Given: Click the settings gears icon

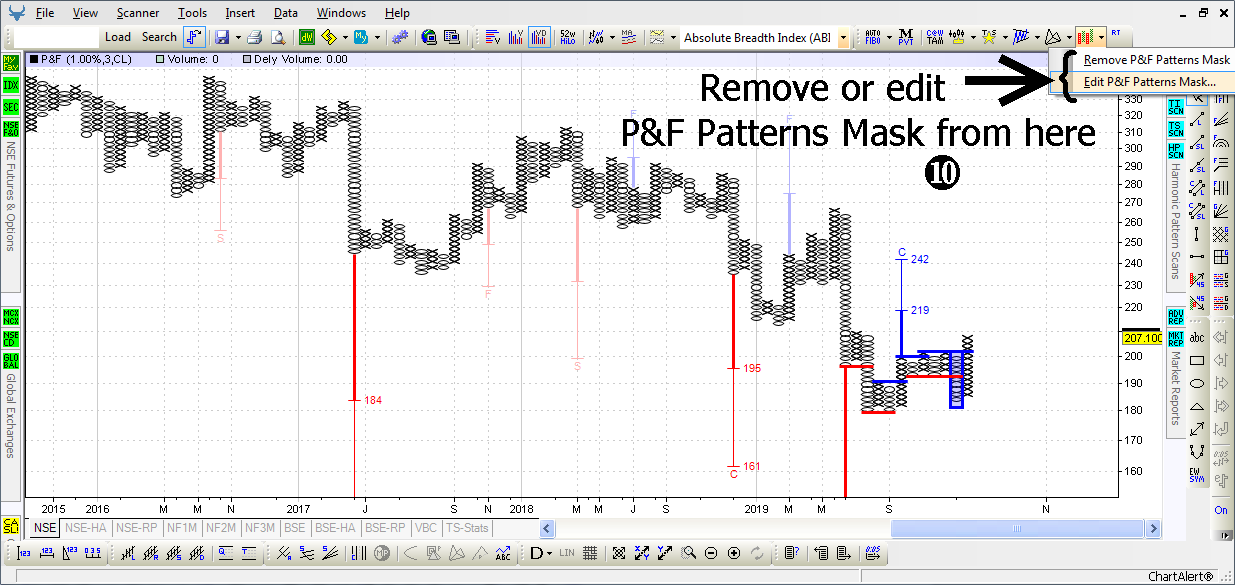Looking at the screenshot, I should pyautogui.click(x=402, y=37).
